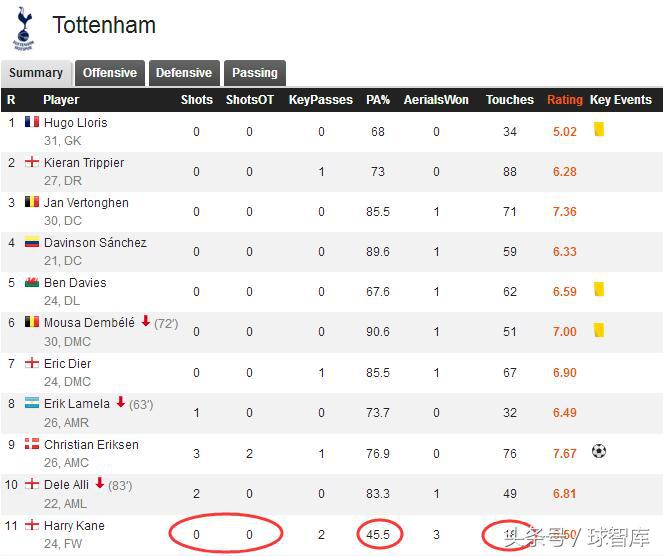Open the Defensive tab
The width and height of the screenshot is (663, 556).
click(184, 73)
